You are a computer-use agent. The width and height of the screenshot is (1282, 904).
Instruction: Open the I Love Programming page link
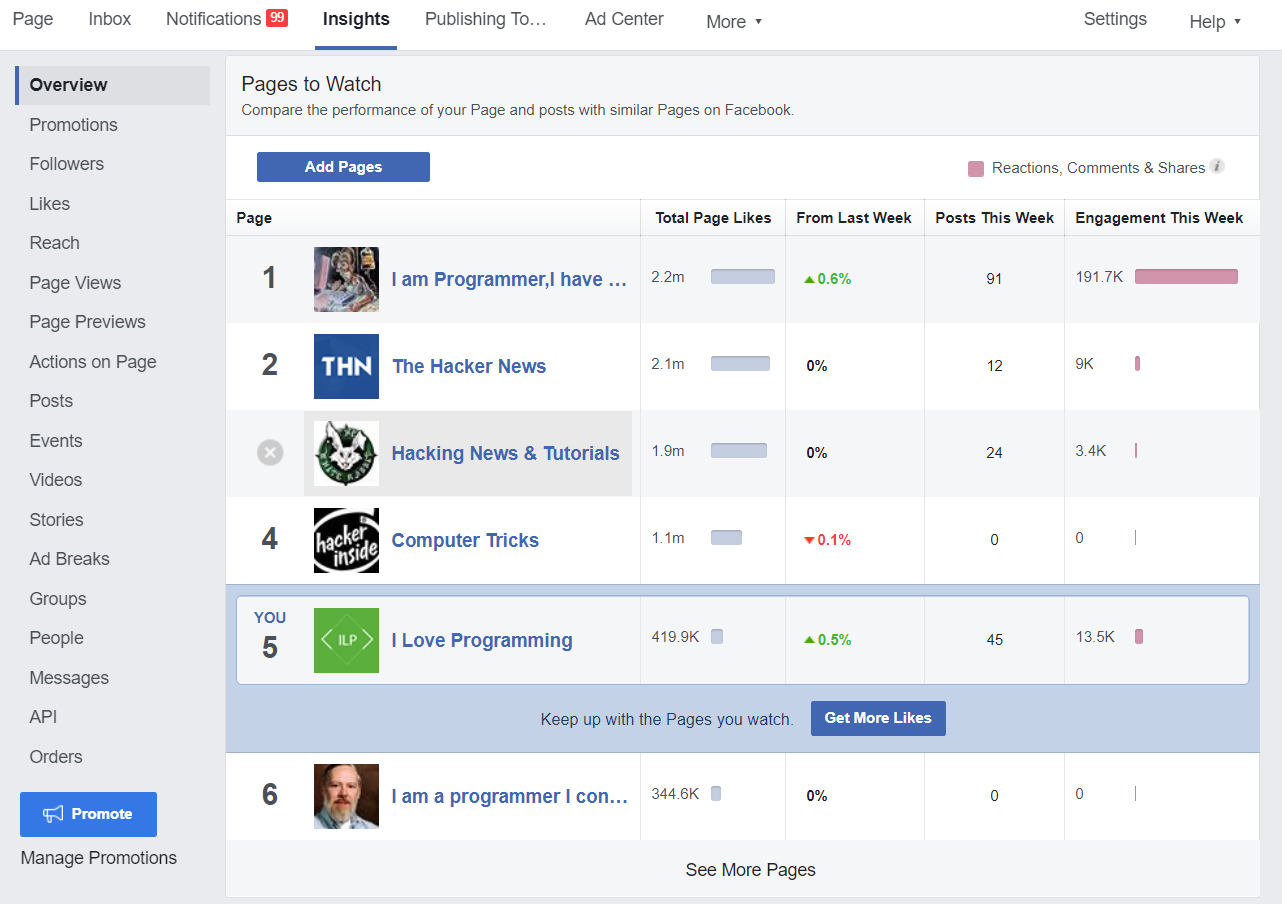click(x=482, y=640)
